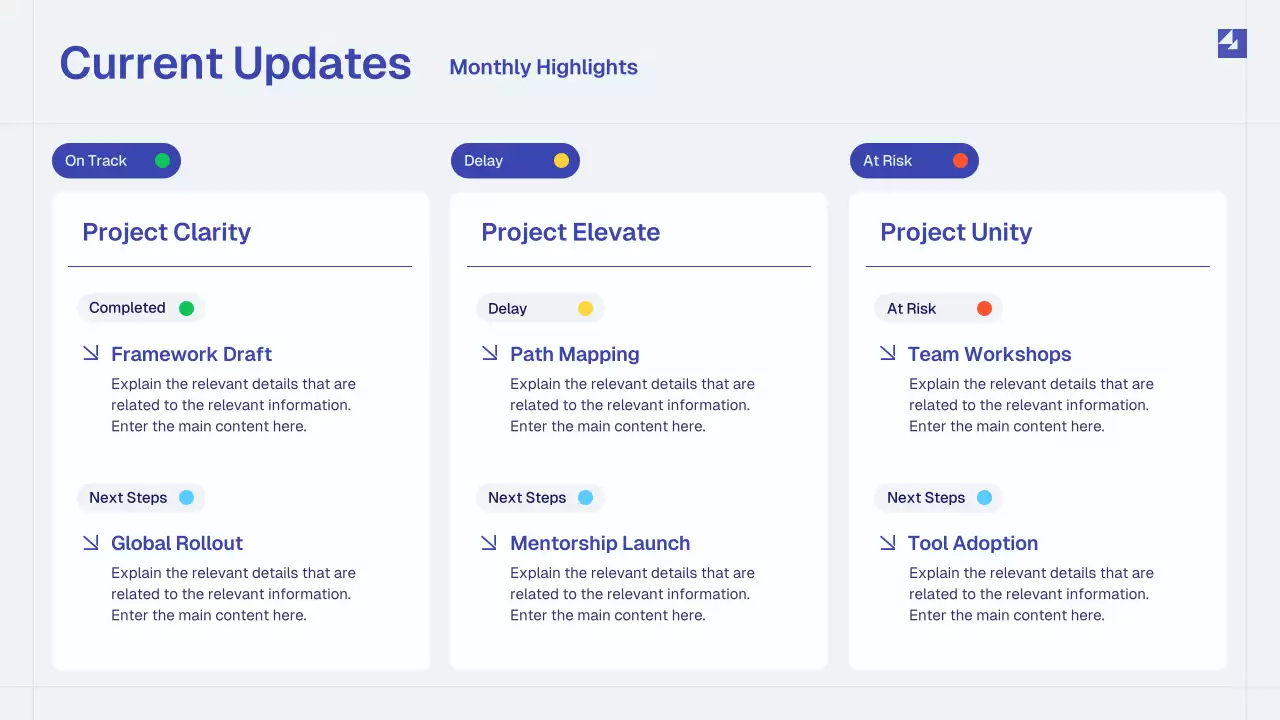Image resolution: width=1280 pixels, height=720 pixels.
Task: Select the company logo in the top corner
Action: point(1231,43)
